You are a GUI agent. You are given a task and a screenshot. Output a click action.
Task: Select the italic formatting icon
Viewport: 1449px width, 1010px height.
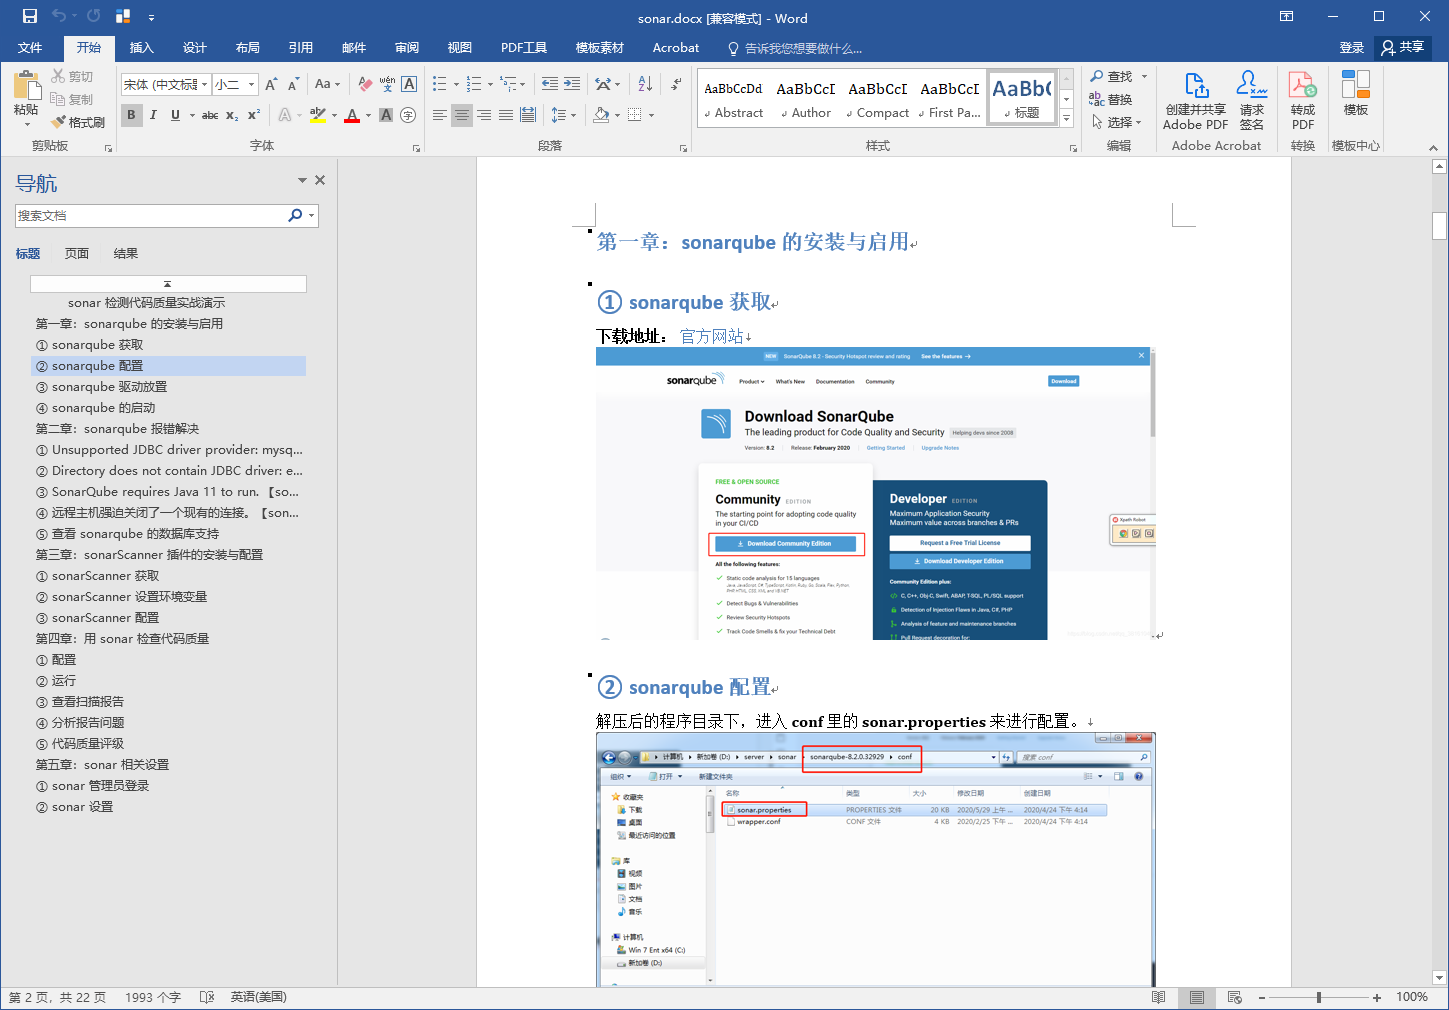point(153,115)
